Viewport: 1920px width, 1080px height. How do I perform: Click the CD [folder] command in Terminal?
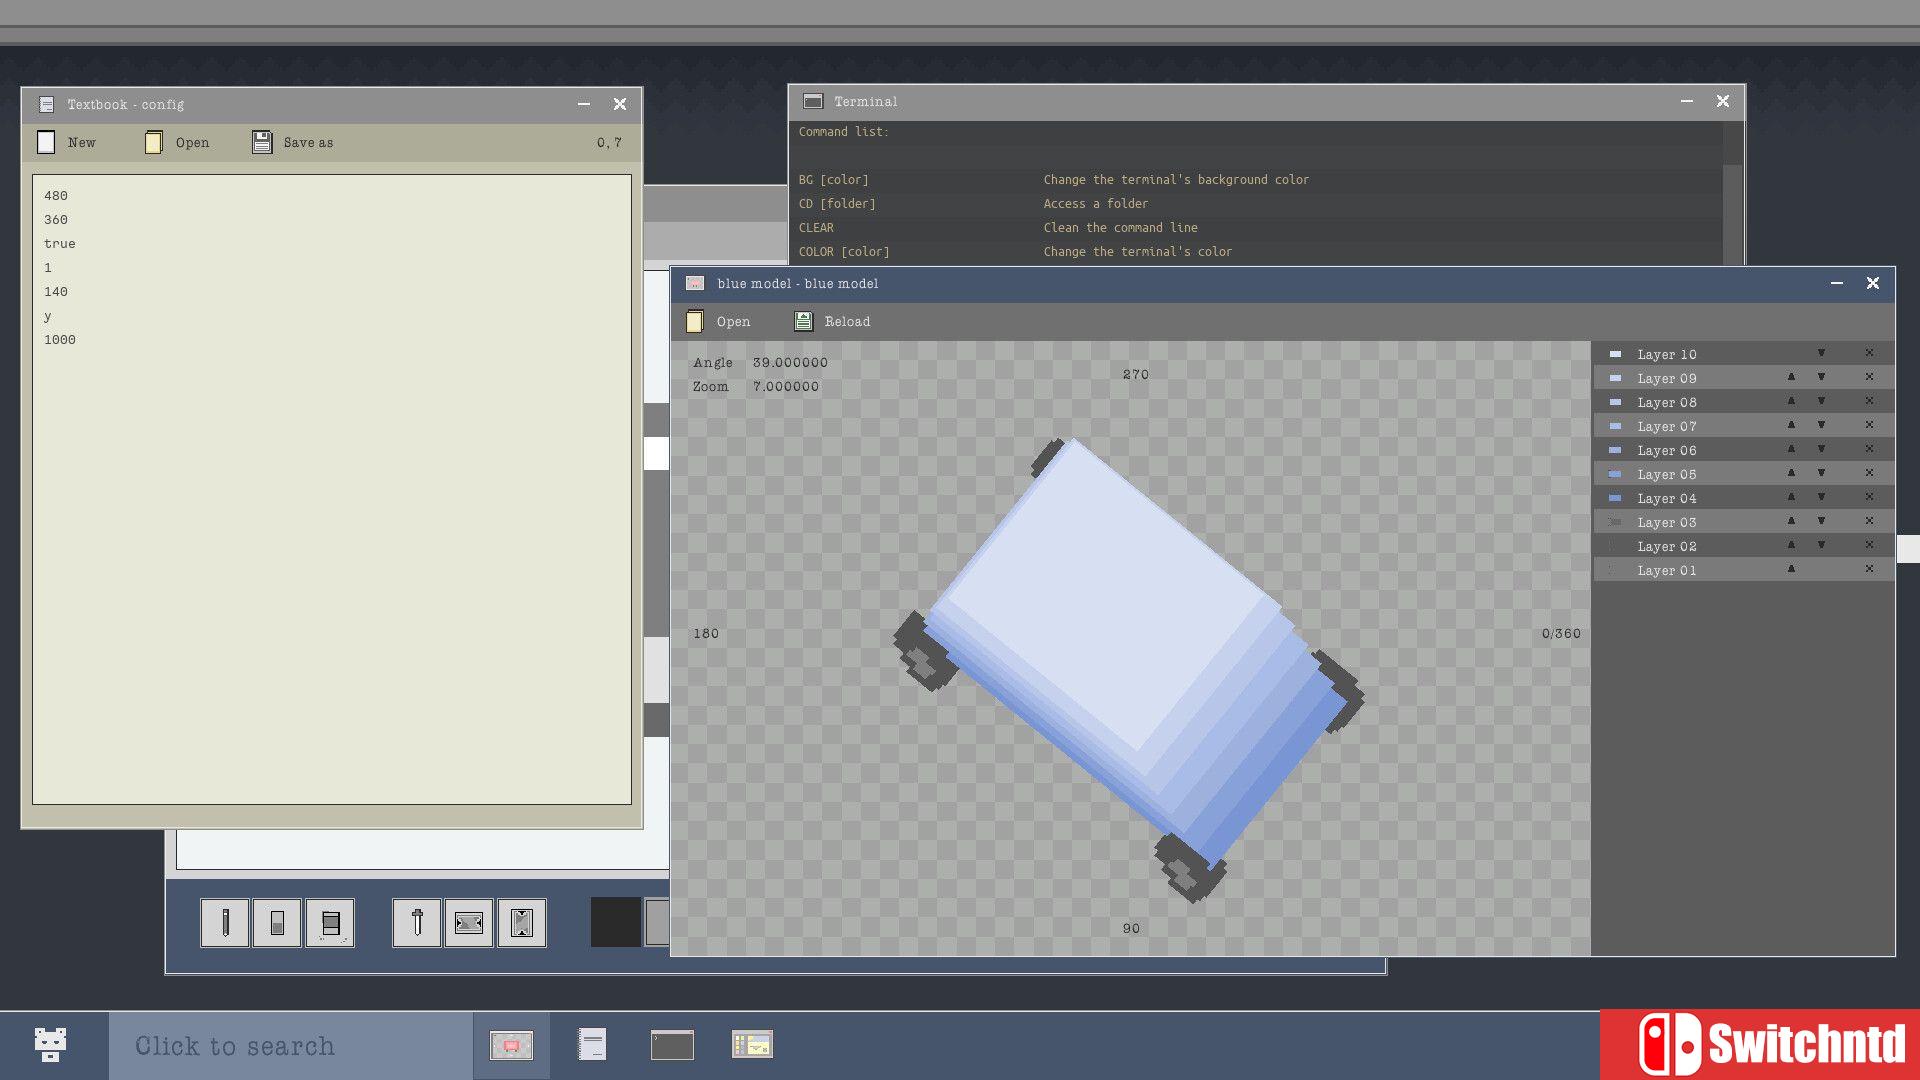pyautogui.click(x=837, y=204)
